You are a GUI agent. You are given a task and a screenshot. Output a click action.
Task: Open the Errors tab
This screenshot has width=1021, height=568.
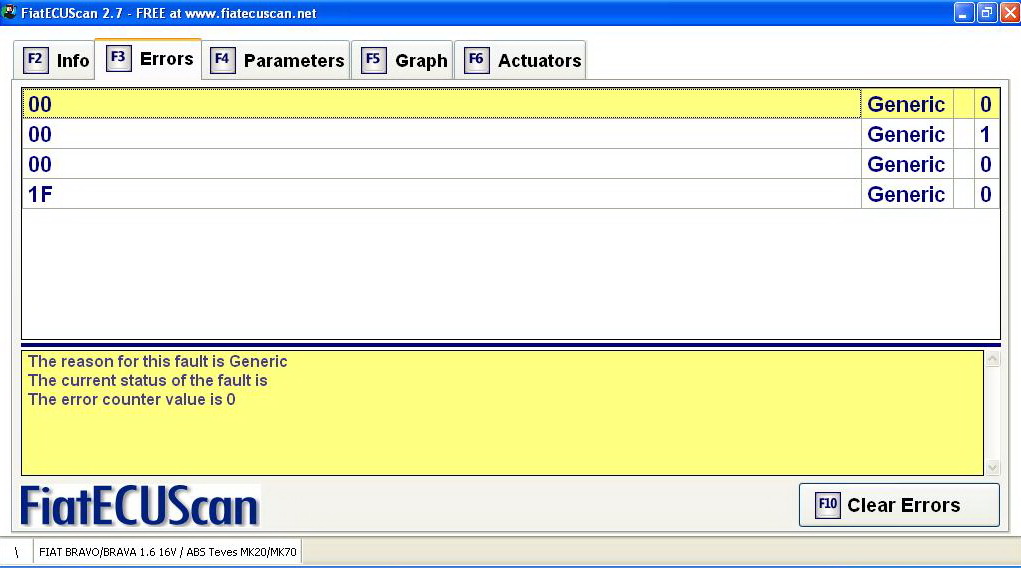point(148,59)
